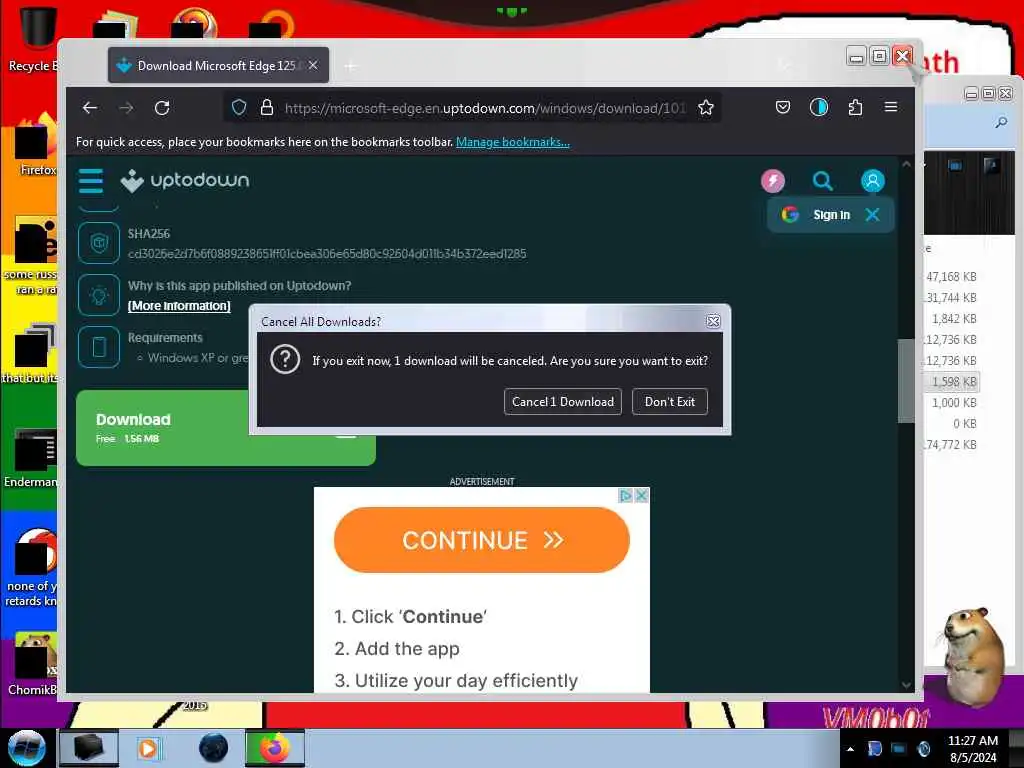Click the Don't Exit button
The width and height of the screenshot is (1024, 768).
click(669, 402)
